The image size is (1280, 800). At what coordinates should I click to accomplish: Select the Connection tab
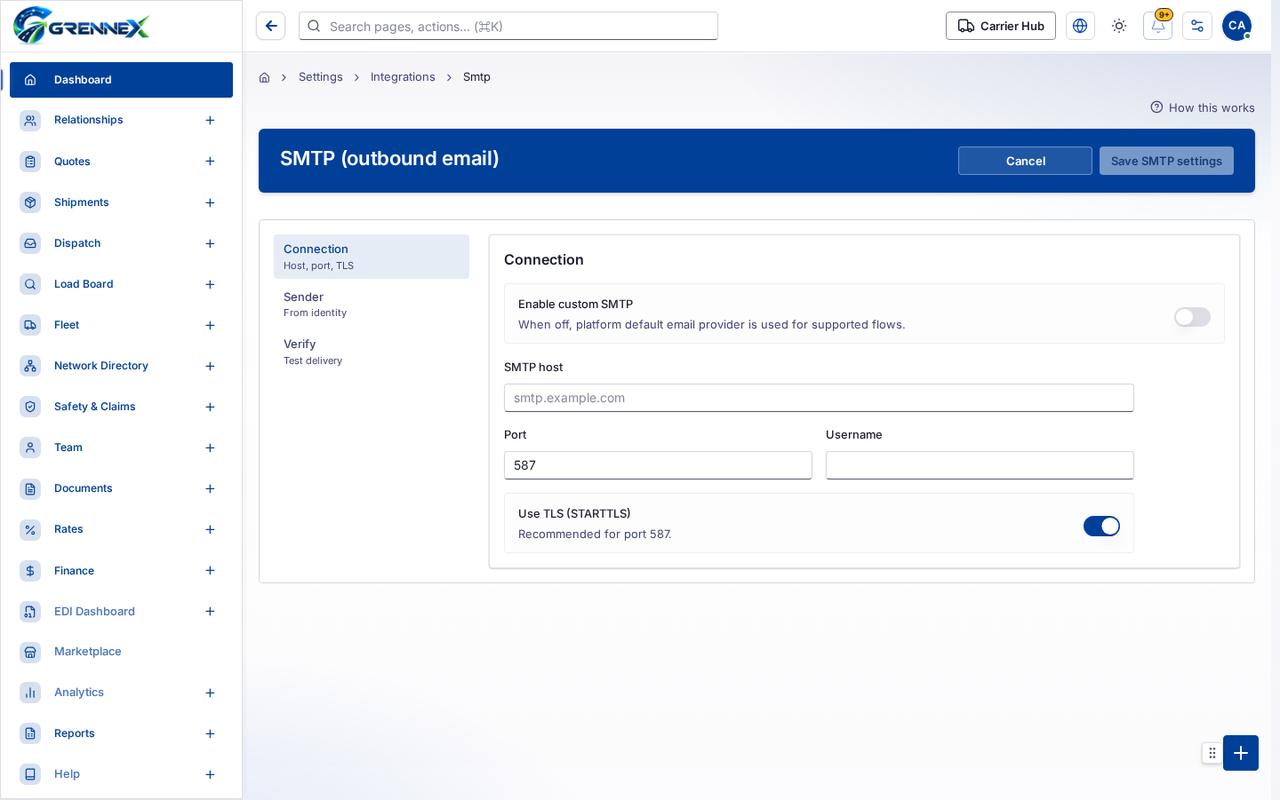(x=371, y=256)
